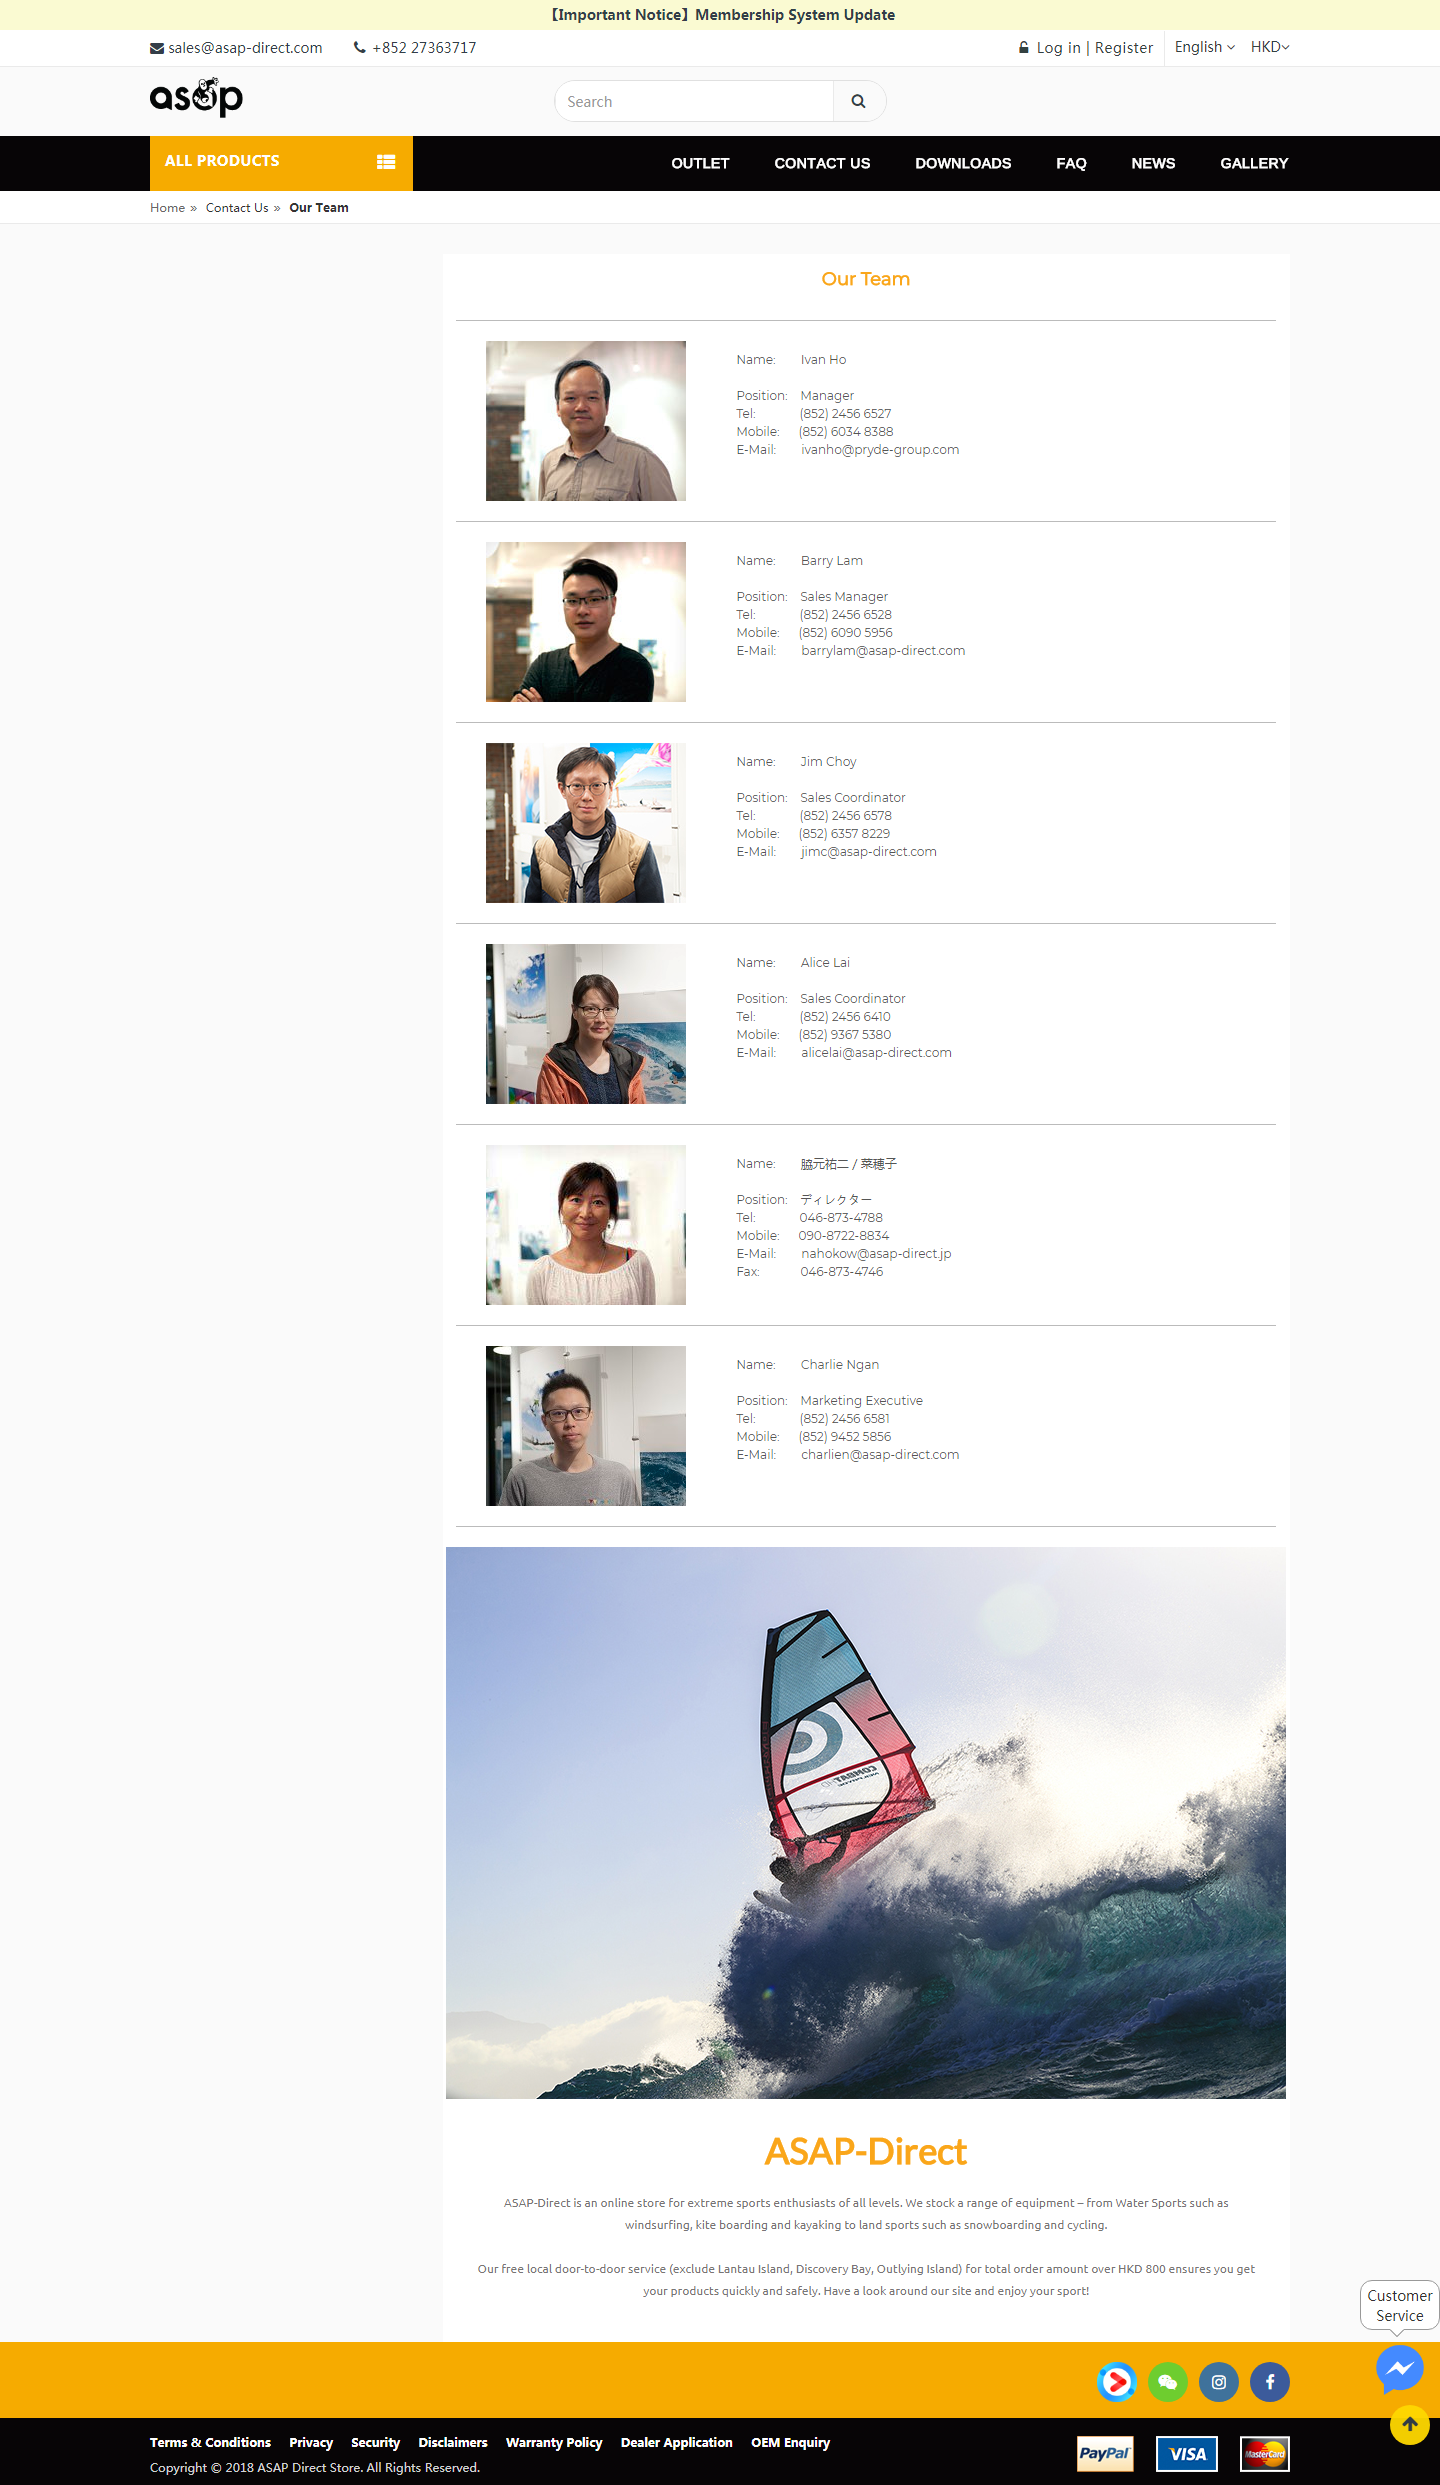Open the Instagram social icon
The width and height of the screenshot is (1440, 2485).
pyautogui.click(x=1219, y=2382)
